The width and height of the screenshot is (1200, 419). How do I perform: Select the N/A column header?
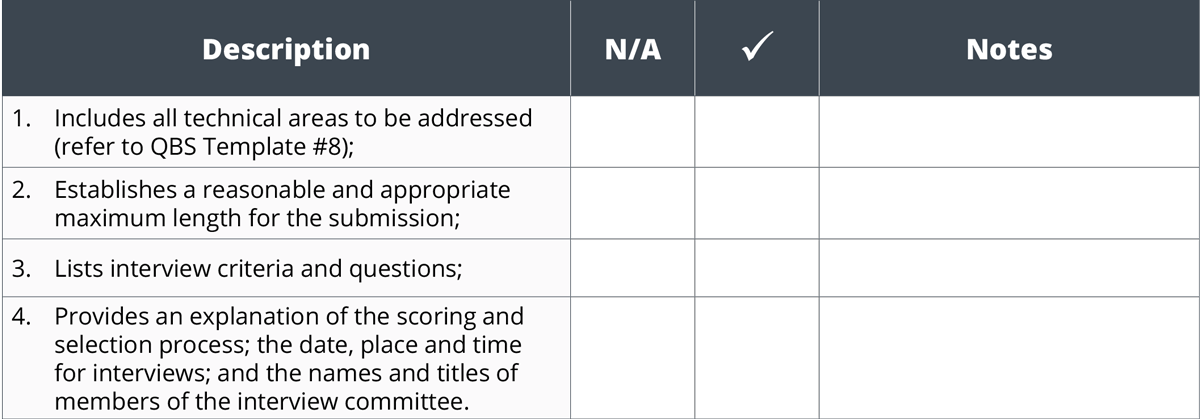(633, 49)
